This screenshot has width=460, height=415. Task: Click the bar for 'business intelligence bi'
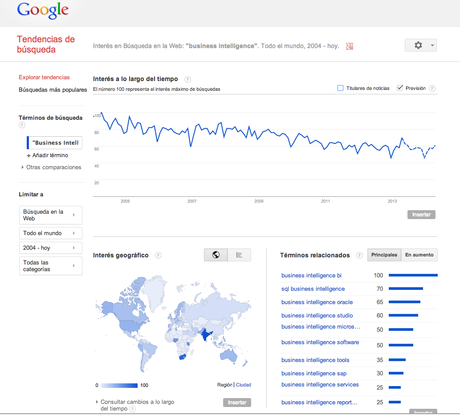coord(413,275)
